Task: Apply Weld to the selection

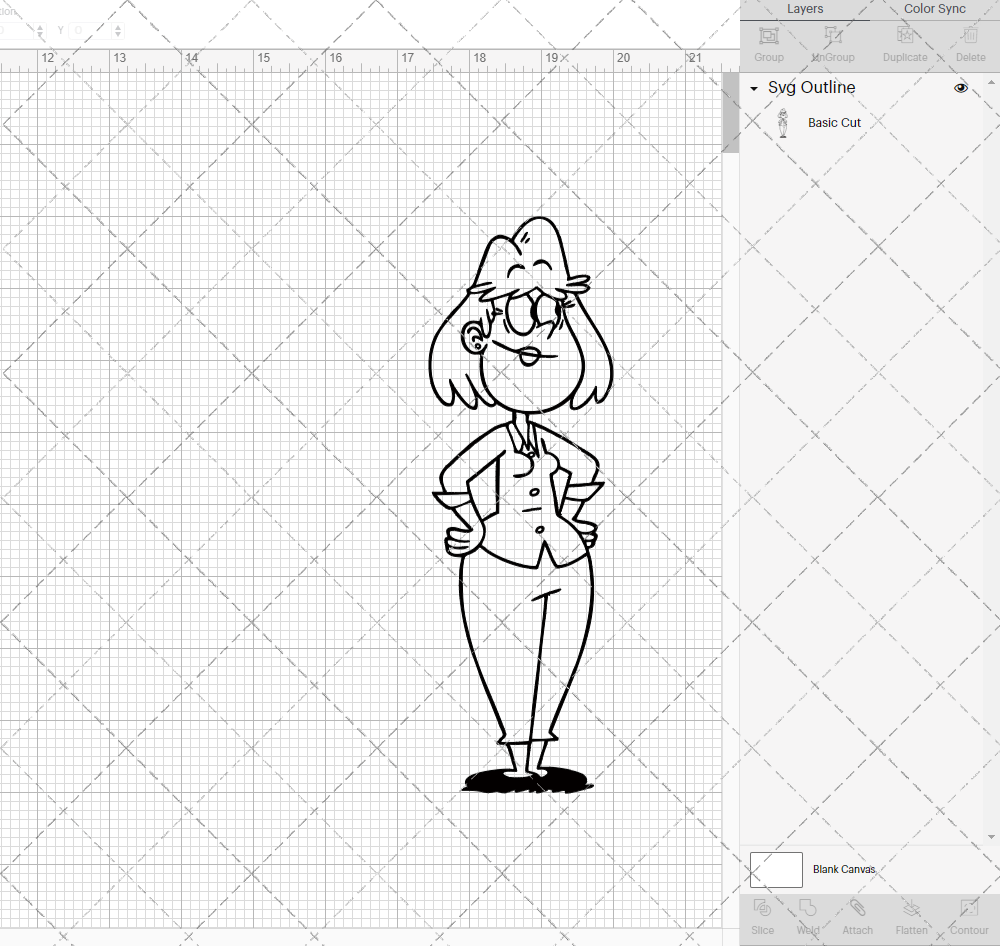Action: 807,915
